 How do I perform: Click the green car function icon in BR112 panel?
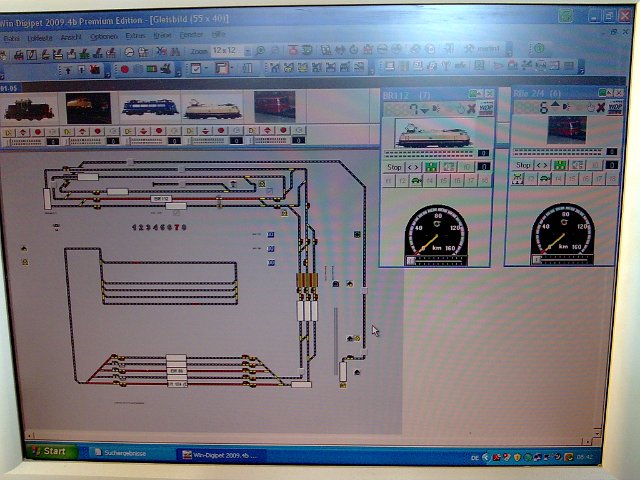click(416, 180)
